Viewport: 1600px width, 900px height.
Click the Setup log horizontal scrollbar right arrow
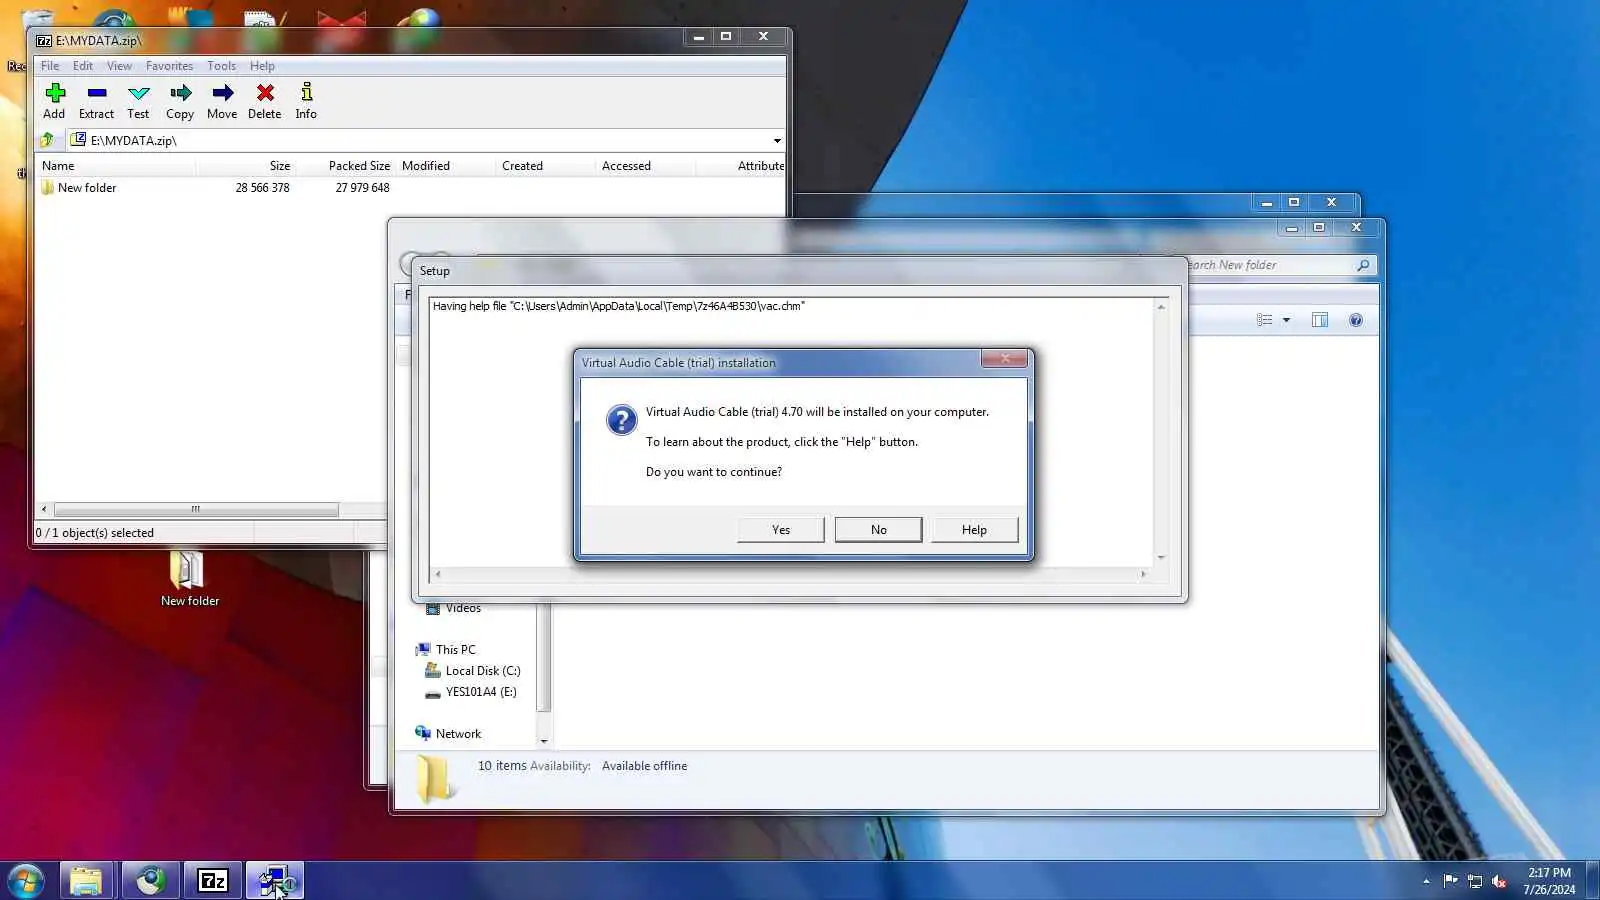point(1143,574)
